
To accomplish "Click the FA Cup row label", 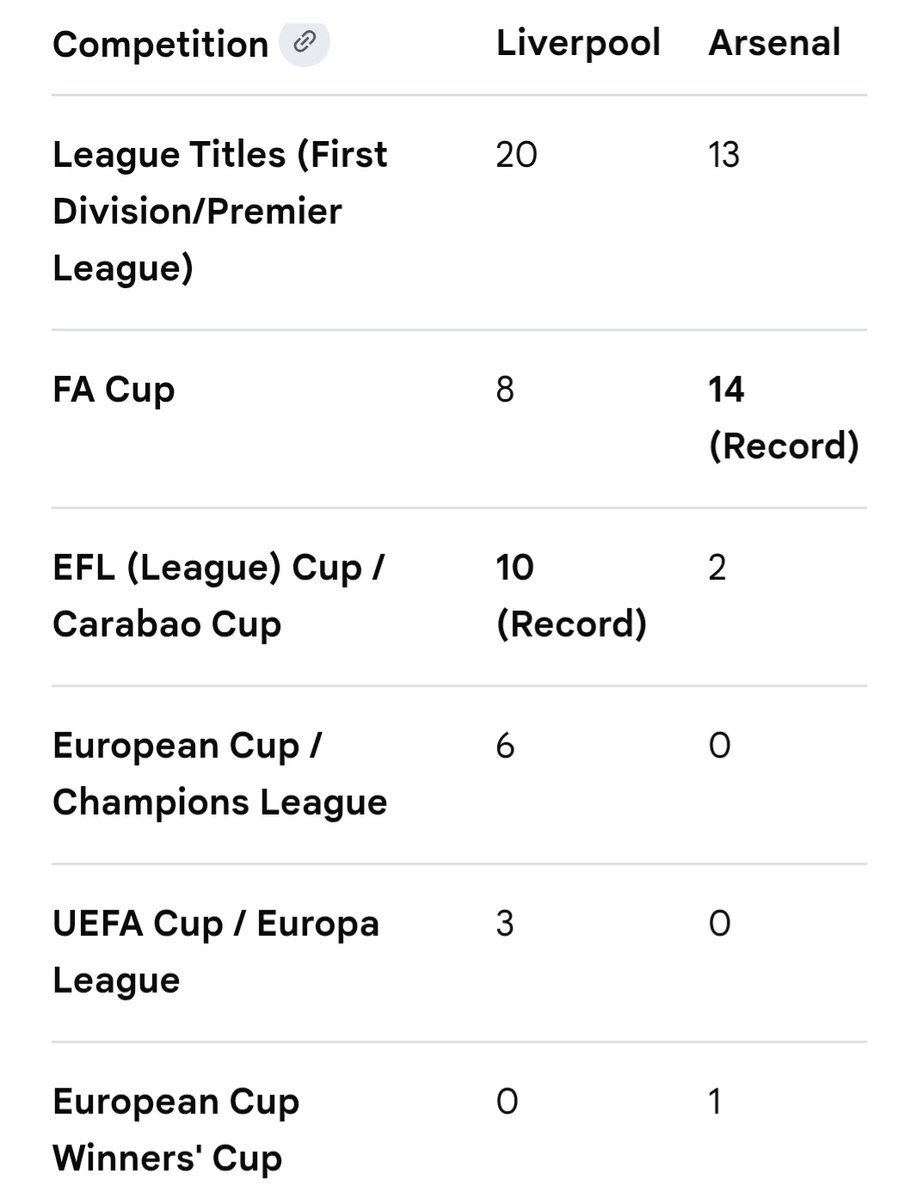I will (113, 389).
